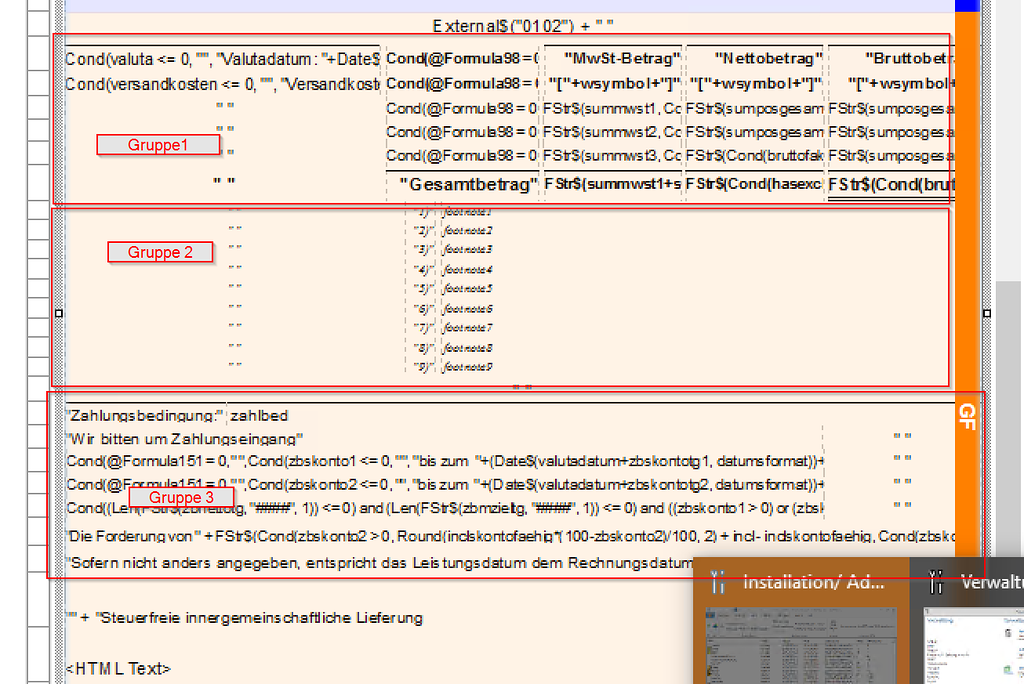
Task: Click the "Wir bitten um Zahlungseingang" line
Action: click(x=184, y=439)
